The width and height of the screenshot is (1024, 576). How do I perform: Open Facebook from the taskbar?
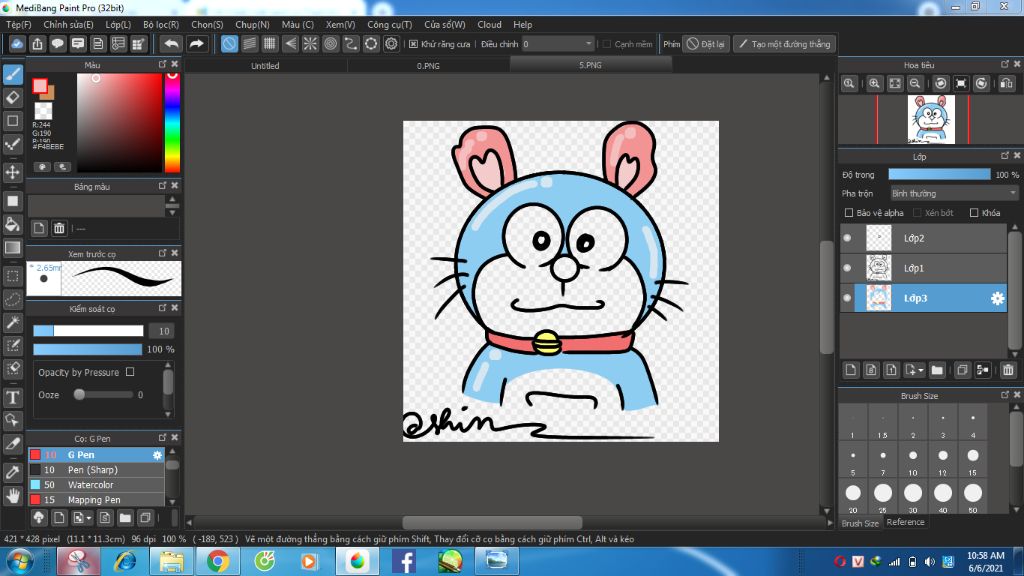(404, 561)
